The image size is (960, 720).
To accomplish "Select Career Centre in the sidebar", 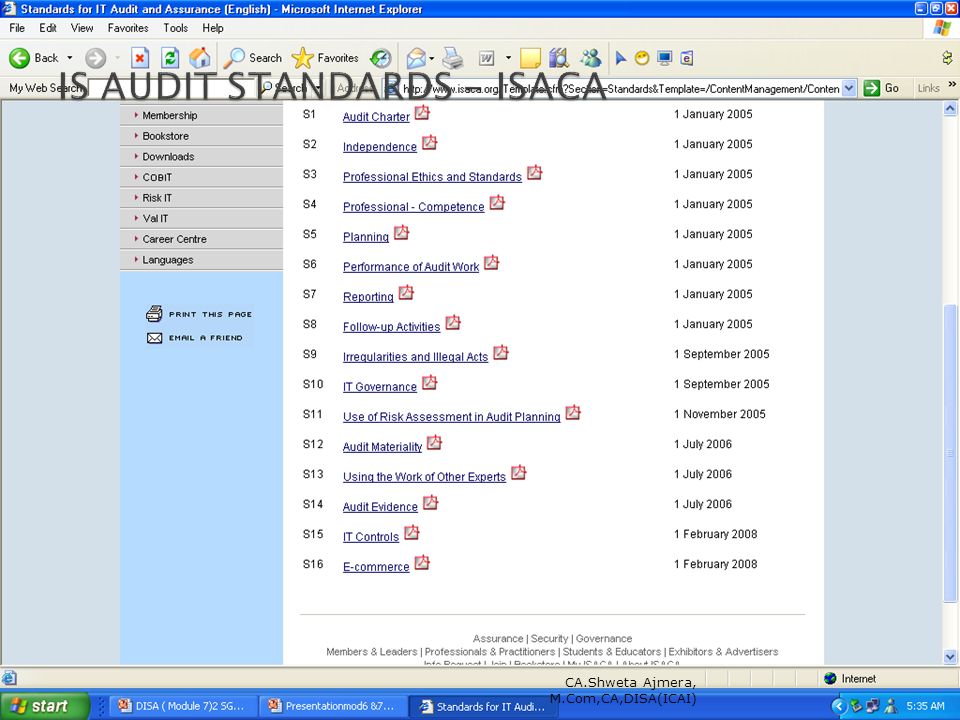I will tap(201, 239).
